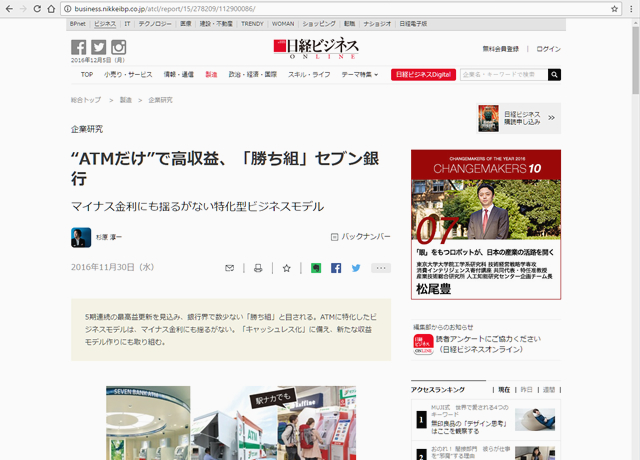Click the email article envelope icon

230,268
